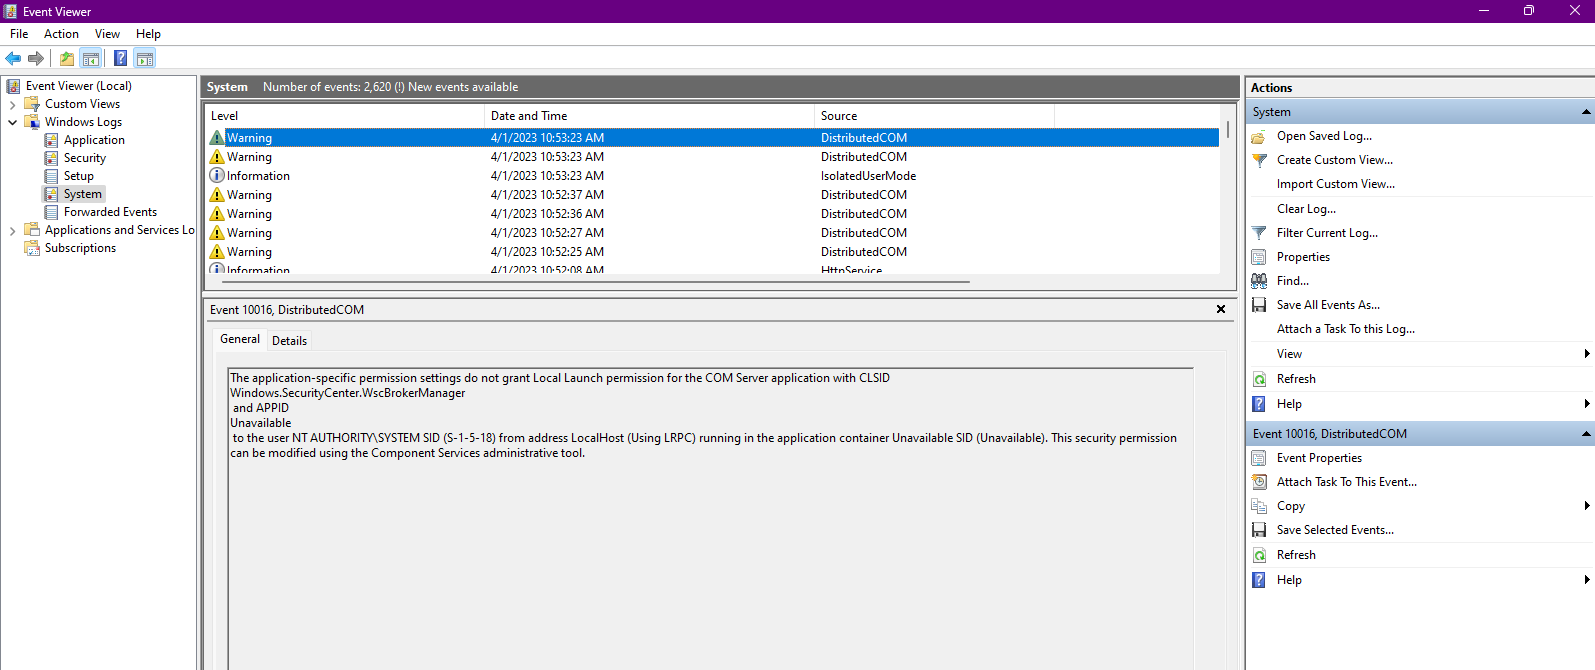Click Help icon under Event 10016 actions
Image resolution: width=1595 pixels, height=670 pixels.
1259,580
